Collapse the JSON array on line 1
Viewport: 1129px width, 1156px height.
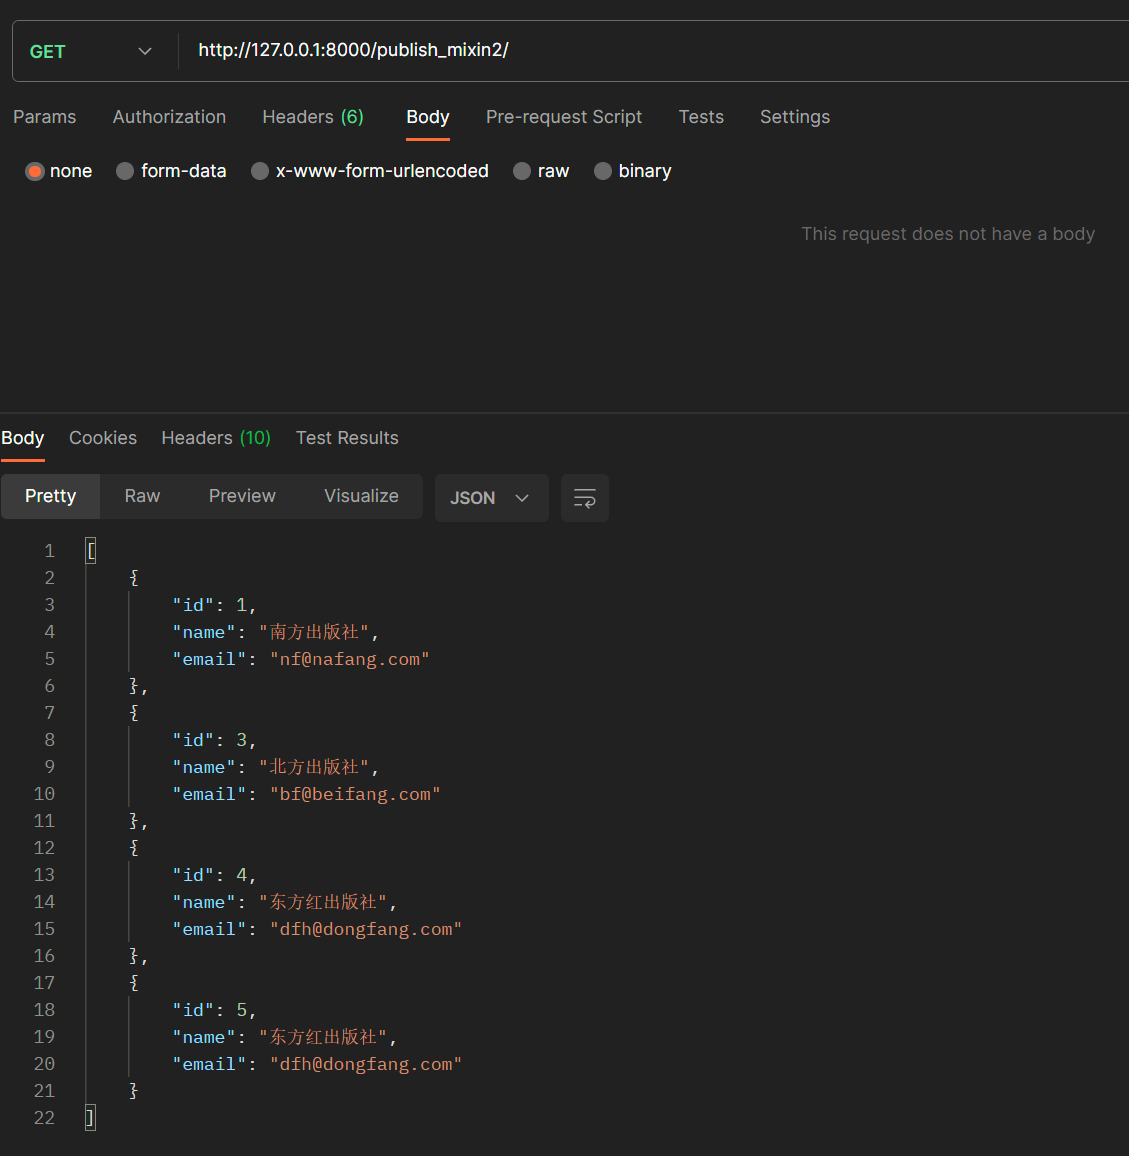90,549
